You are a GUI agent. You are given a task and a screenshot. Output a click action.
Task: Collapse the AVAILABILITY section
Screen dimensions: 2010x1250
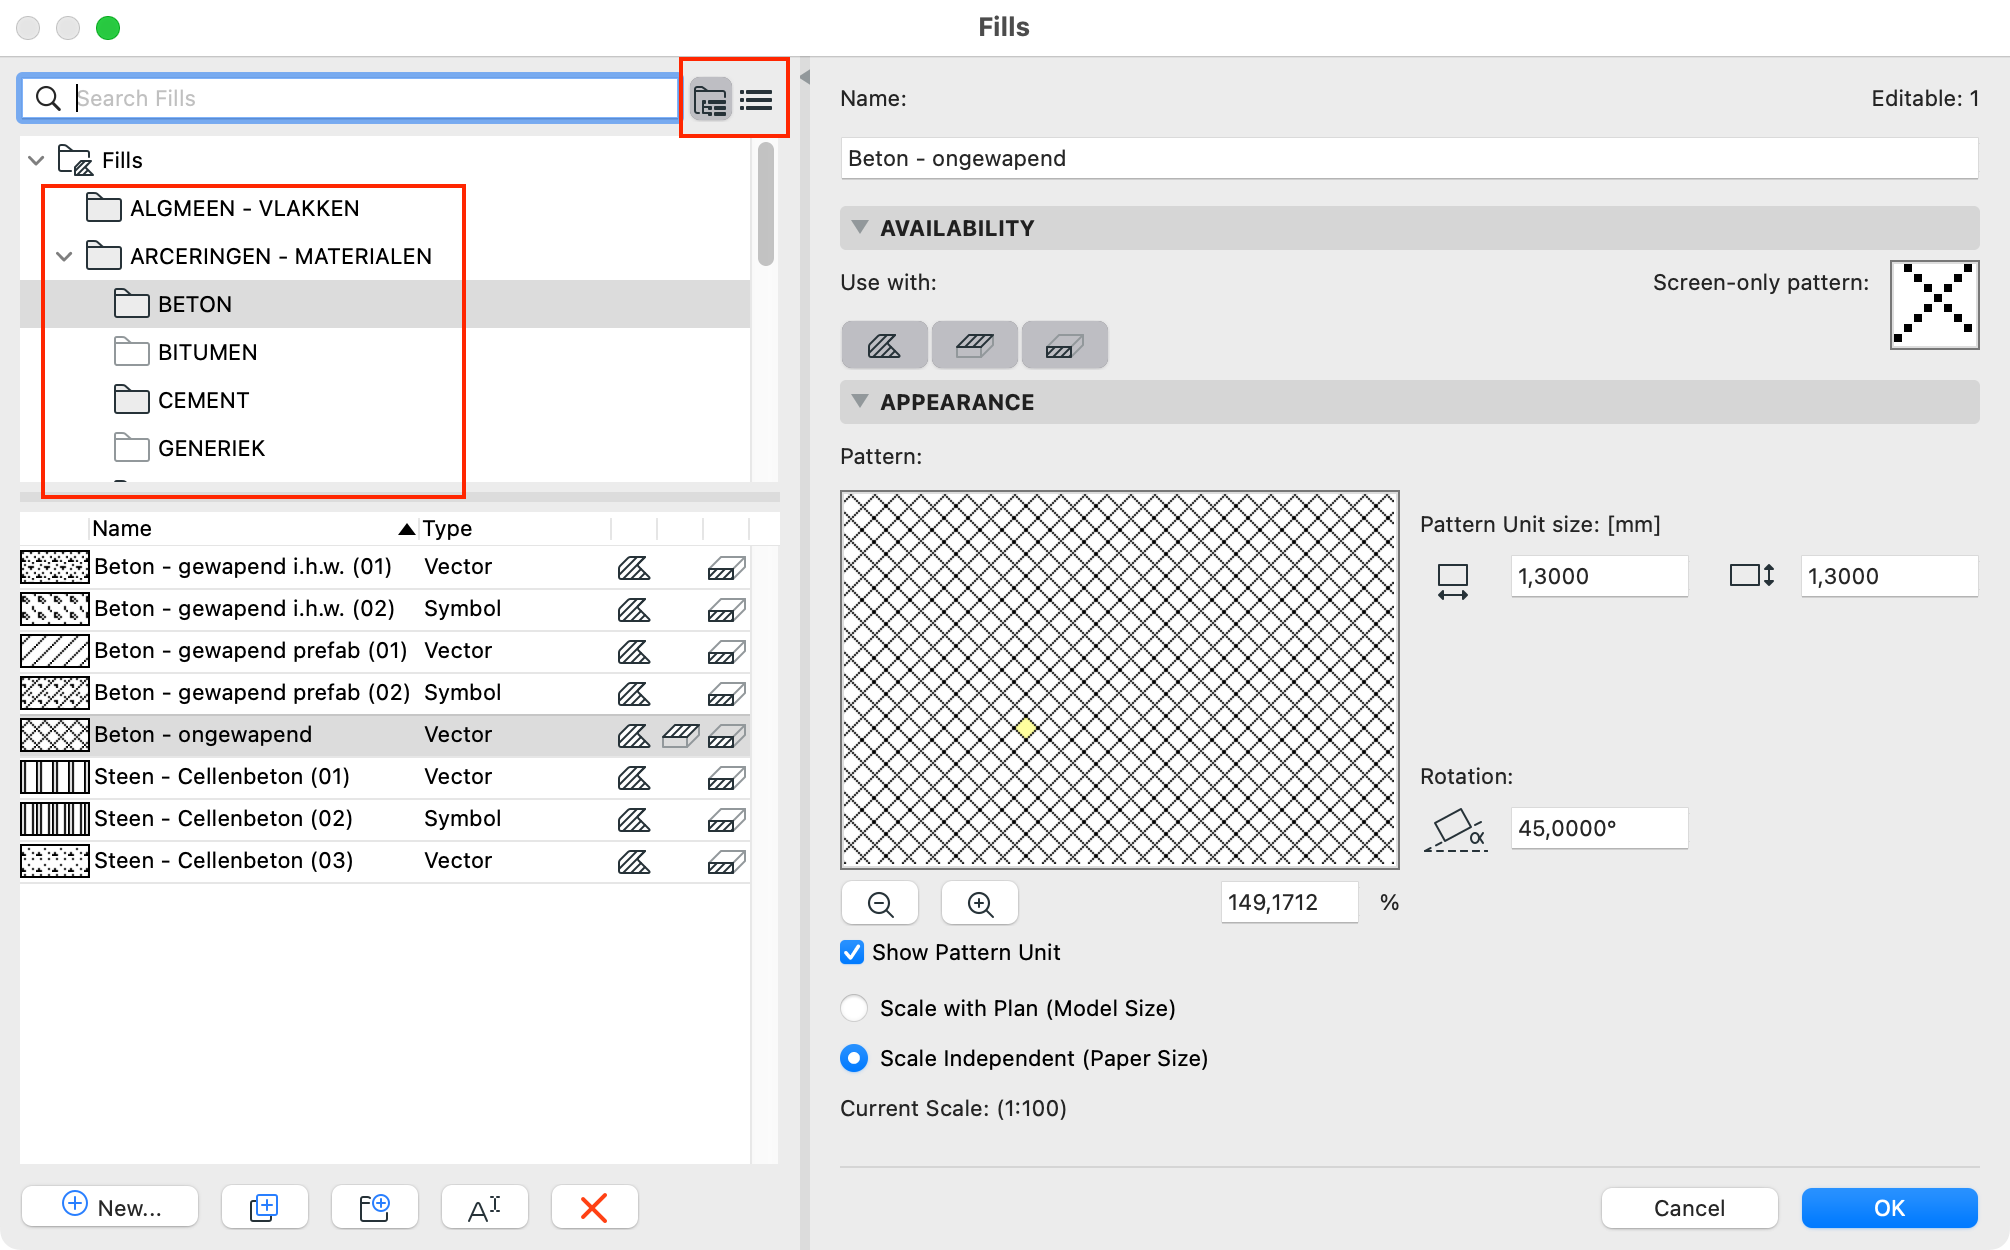click(859, 227)
